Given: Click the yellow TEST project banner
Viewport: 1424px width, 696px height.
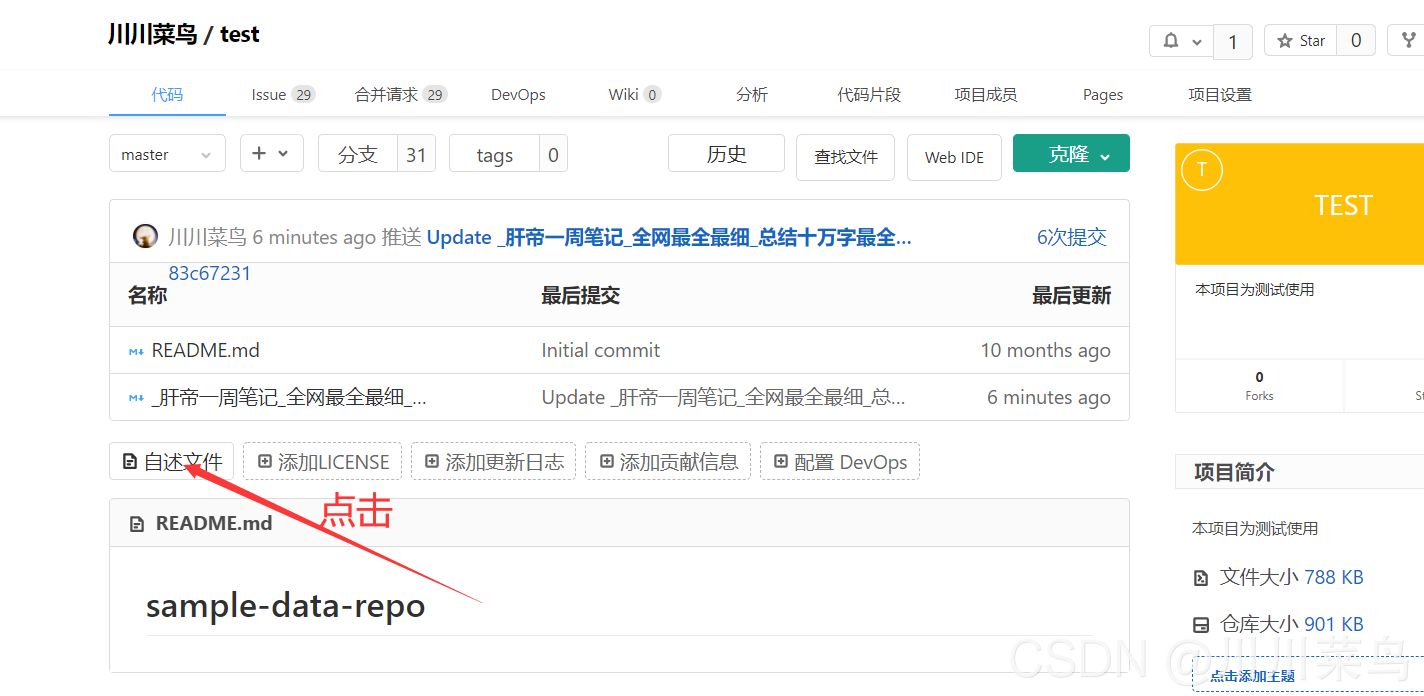Looking at the screenshot, I should coord(1342,205).
